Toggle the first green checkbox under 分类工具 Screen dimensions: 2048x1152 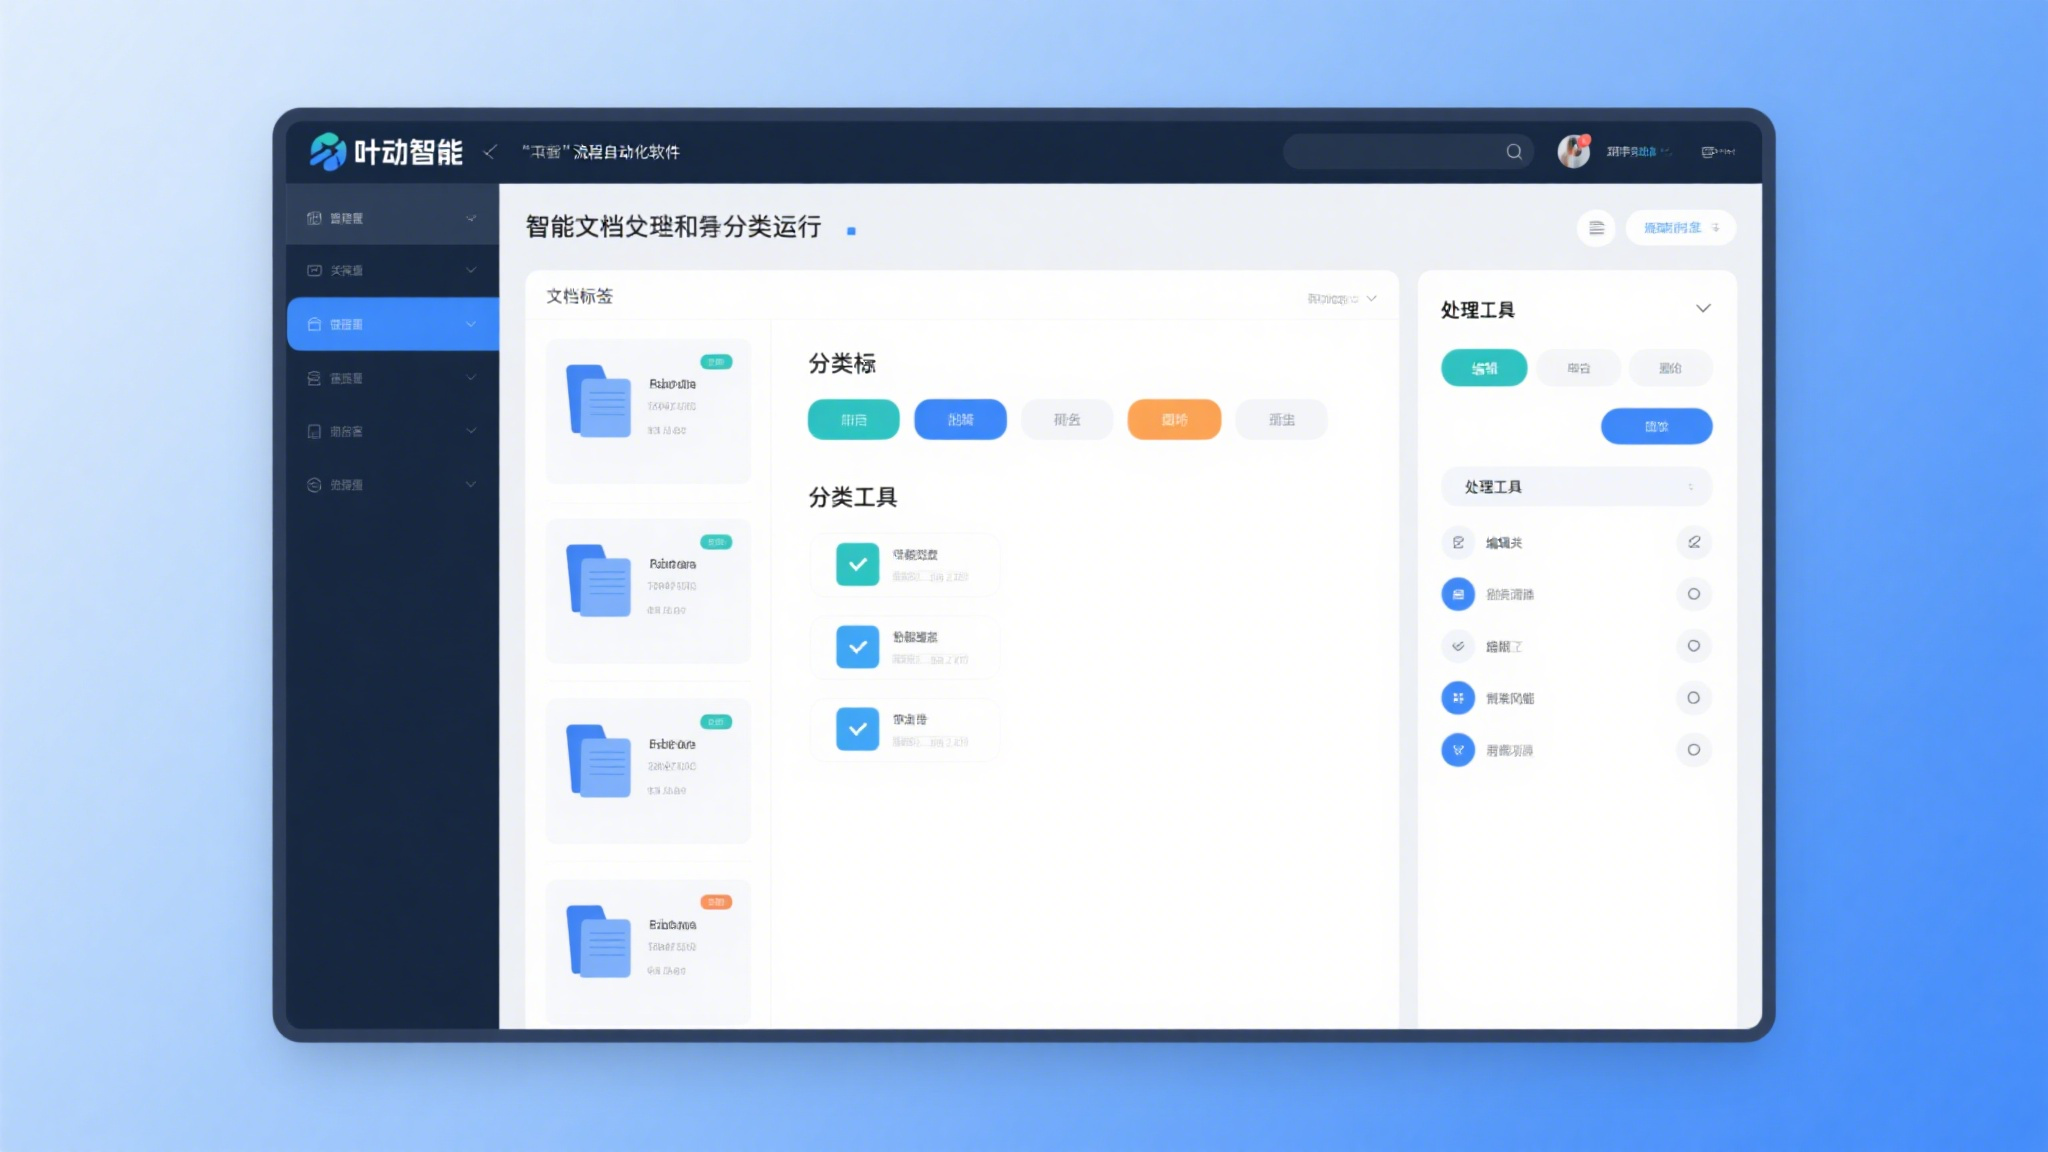coord(856,564)
